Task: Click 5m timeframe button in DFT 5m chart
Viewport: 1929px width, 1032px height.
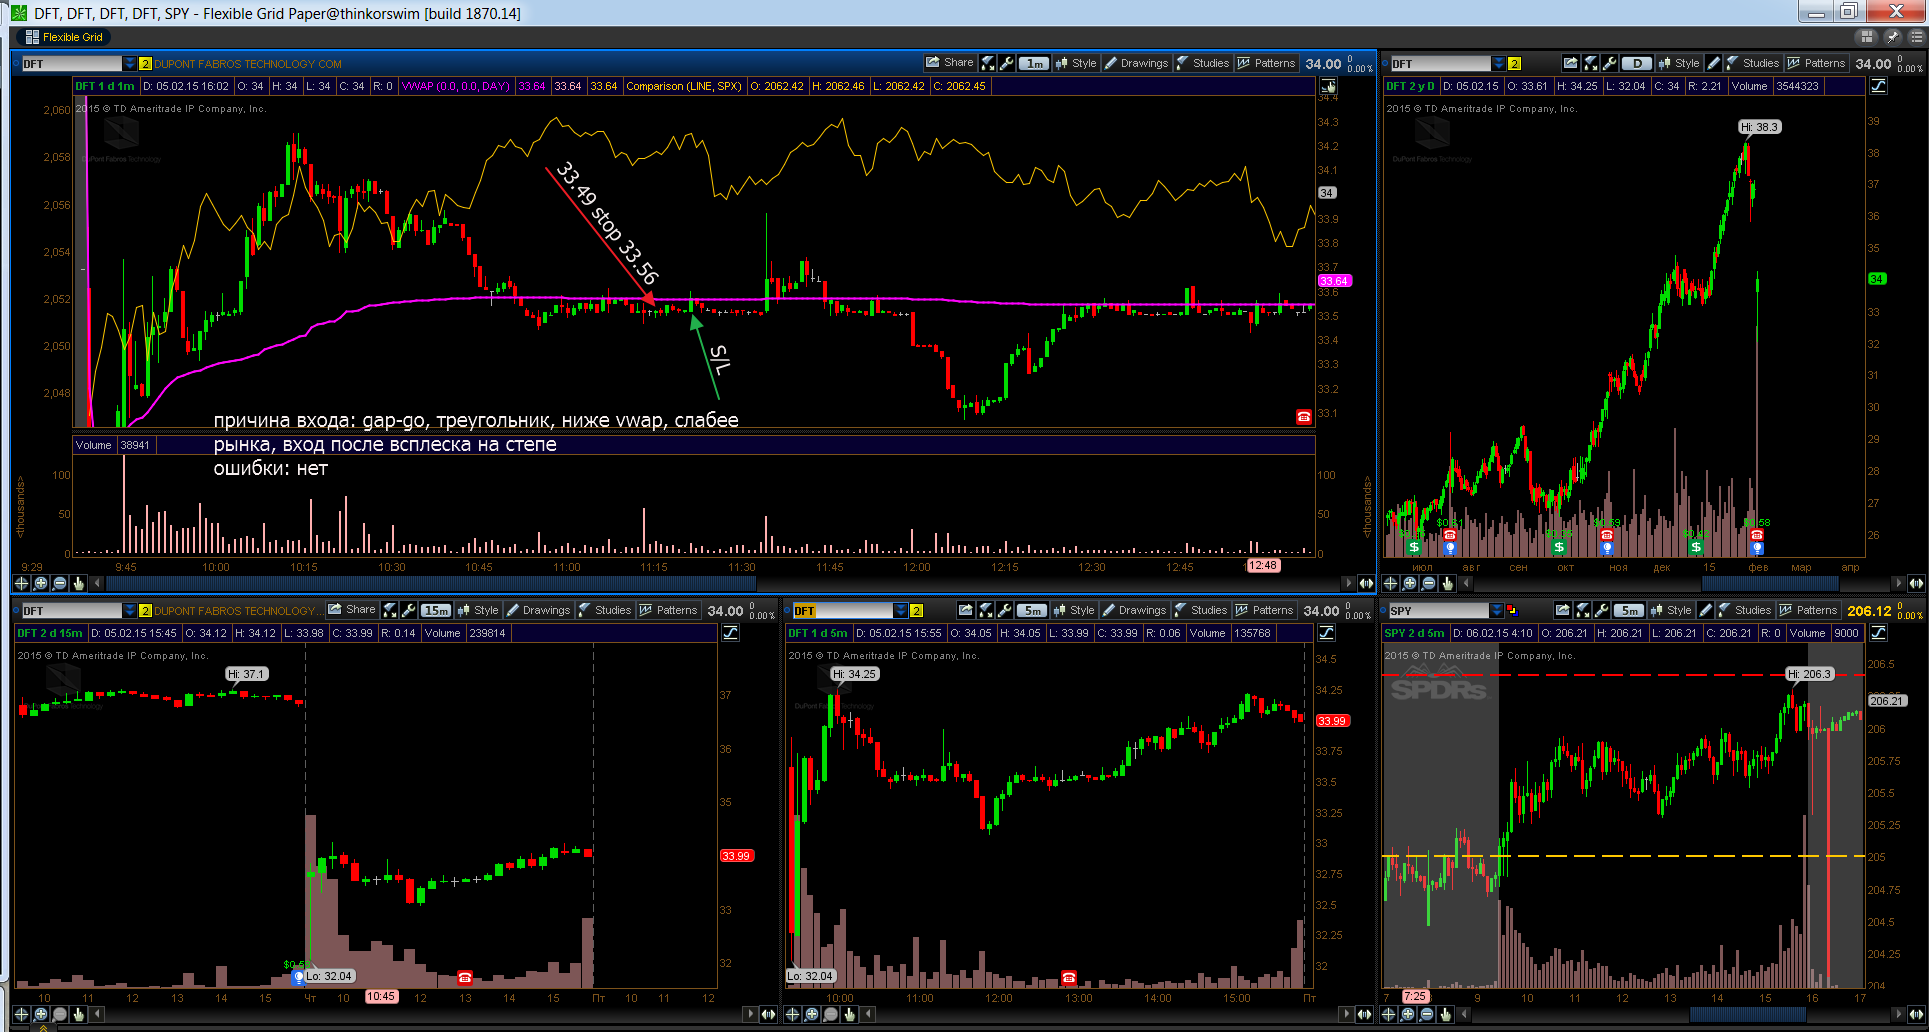Action: (1032, 610)
